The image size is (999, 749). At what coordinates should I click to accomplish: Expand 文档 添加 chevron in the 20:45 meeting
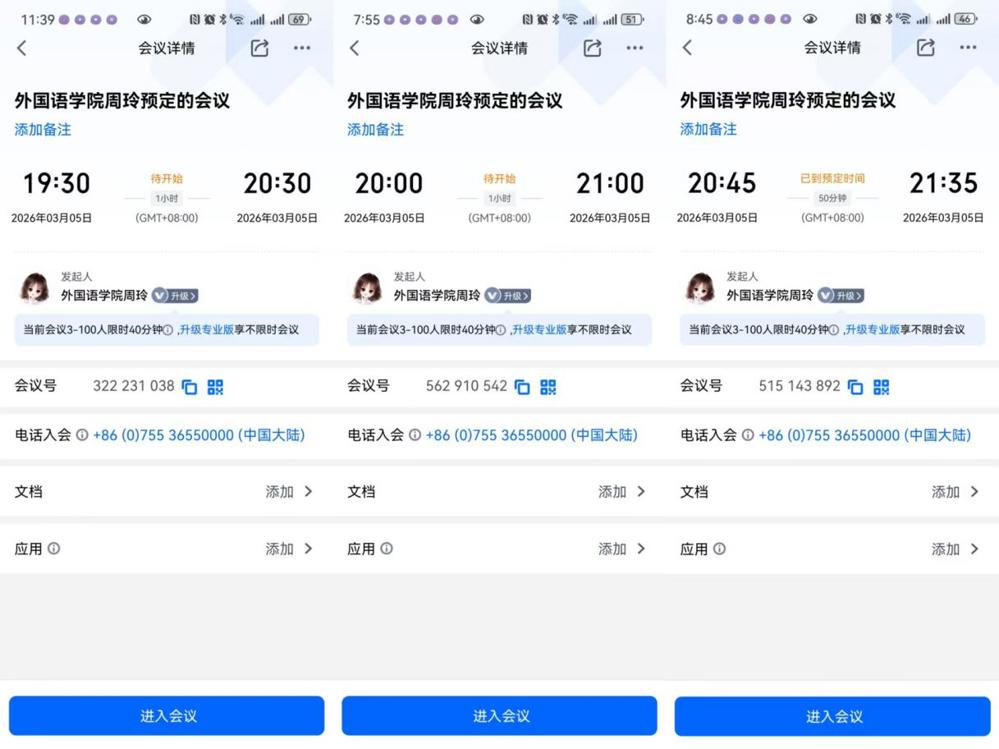974,491
